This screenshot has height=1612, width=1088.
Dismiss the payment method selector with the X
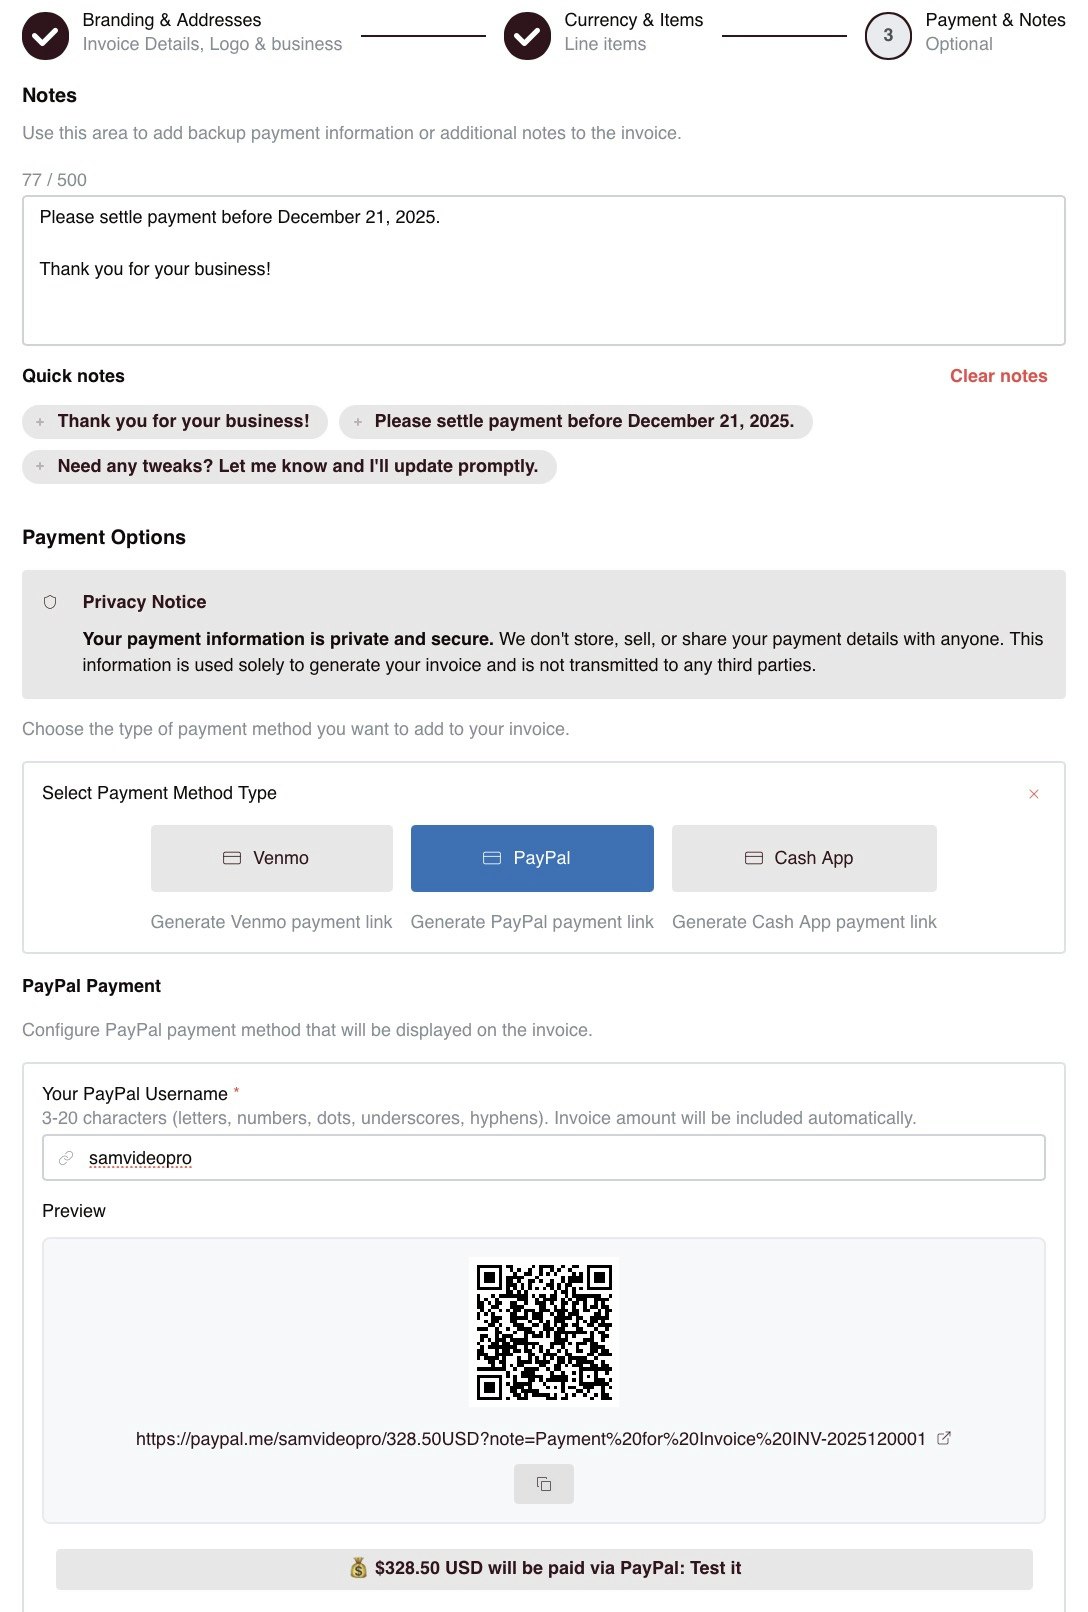tap(1034, 793)
